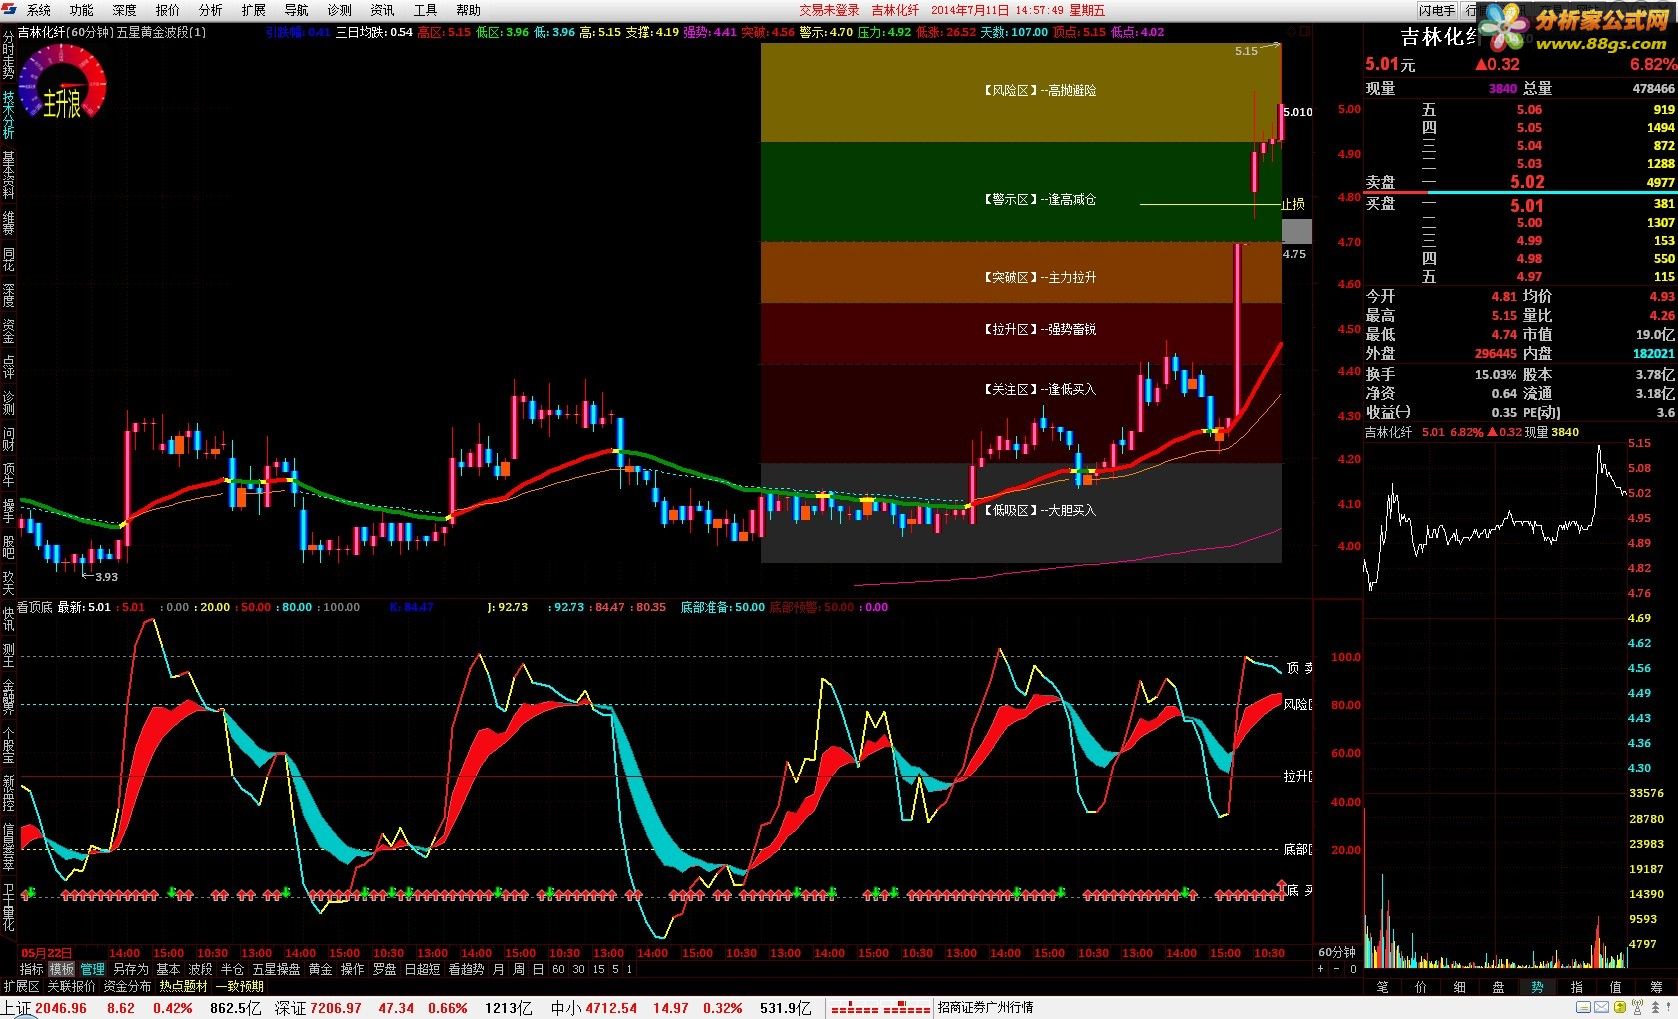Select the 波段 template tab
The height and width of the screenshot is (1019, 1678).
pos(200,969)
